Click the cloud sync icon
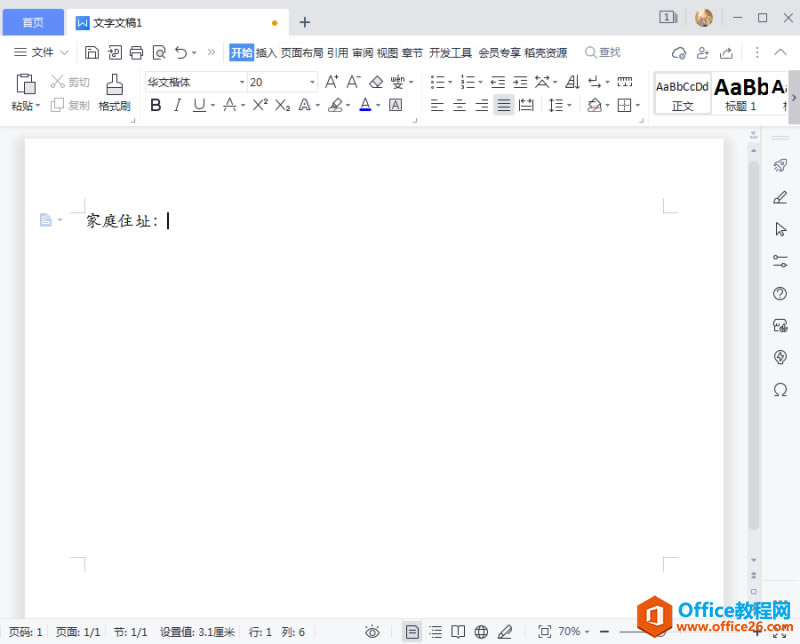The image size is (800, 644). (x=679, y=53)
